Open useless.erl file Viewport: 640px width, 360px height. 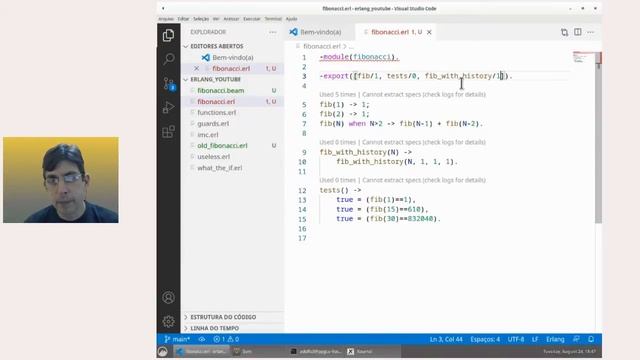coord(213,157)
